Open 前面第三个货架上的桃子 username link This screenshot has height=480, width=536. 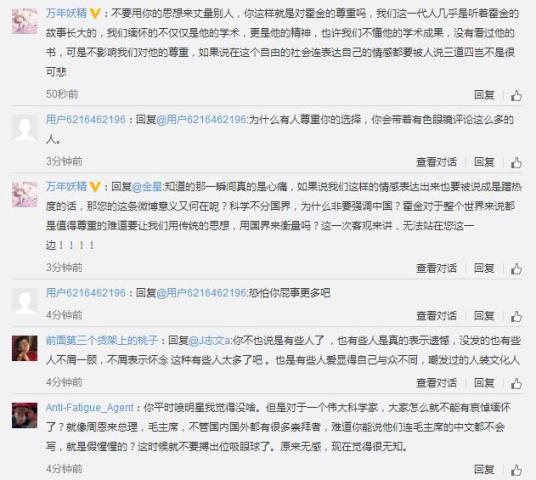[x=102, y=341]
